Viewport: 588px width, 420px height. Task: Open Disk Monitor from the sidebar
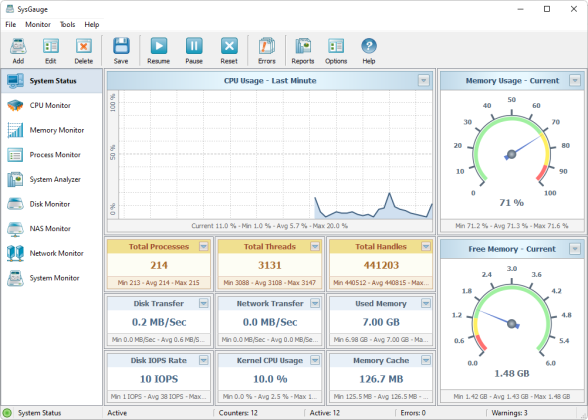point(51,204)
